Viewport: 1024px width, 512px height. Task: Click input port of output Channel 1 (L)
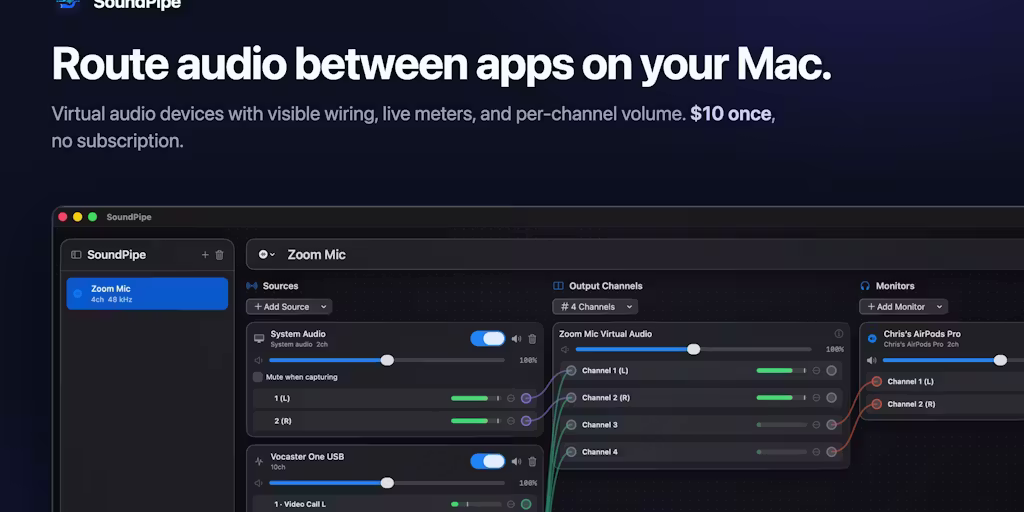571,371
